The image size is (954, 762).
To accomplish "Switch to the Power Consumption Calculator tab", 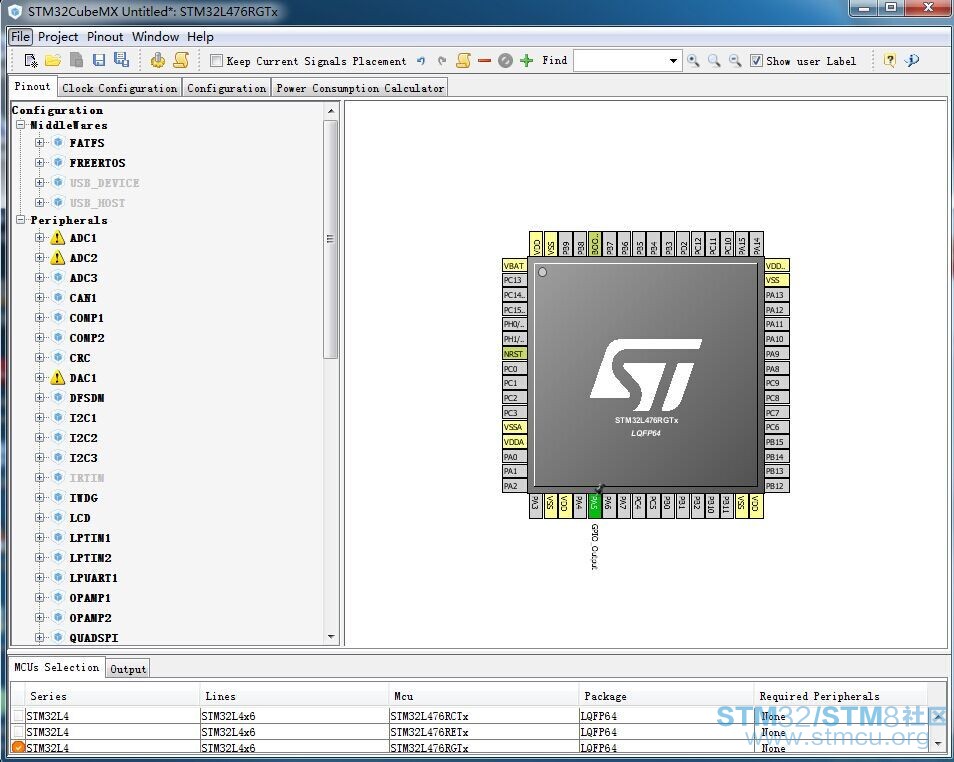I will (360, 88).
